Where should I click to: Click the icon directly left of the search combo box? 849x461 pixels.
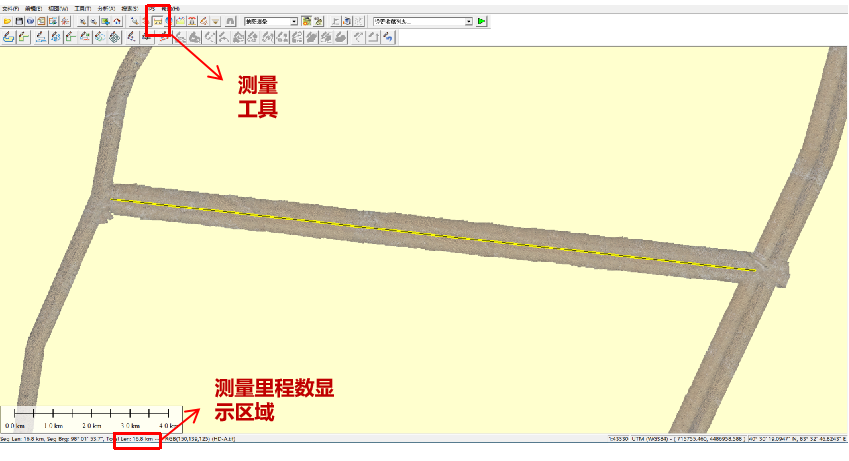359,21
